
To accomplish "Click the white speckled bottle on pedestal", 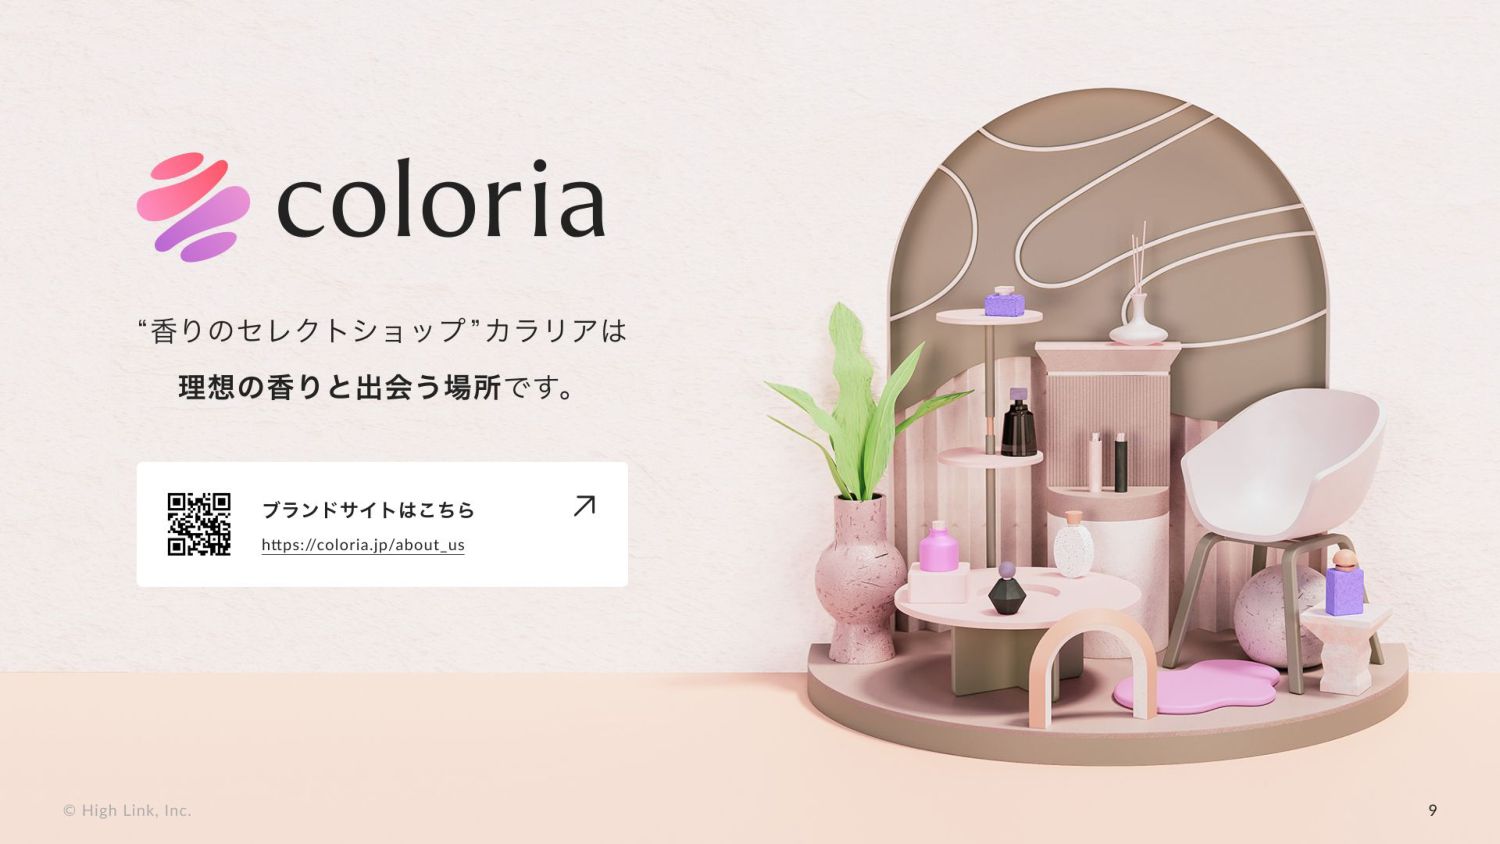I will [1074, 544].
